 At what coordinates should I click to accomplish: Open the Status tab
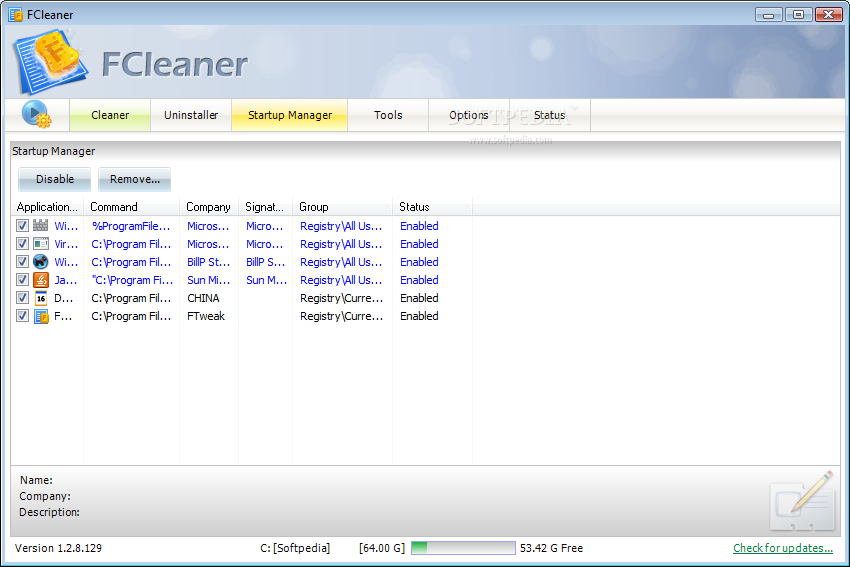point(550,115)
